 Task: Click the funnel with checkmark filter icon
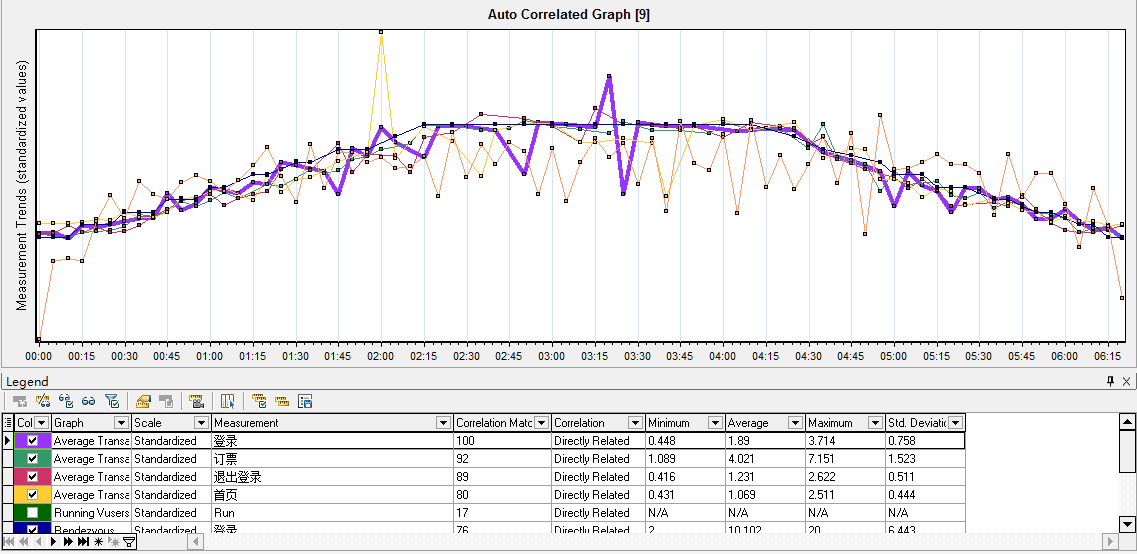[112, 400]
